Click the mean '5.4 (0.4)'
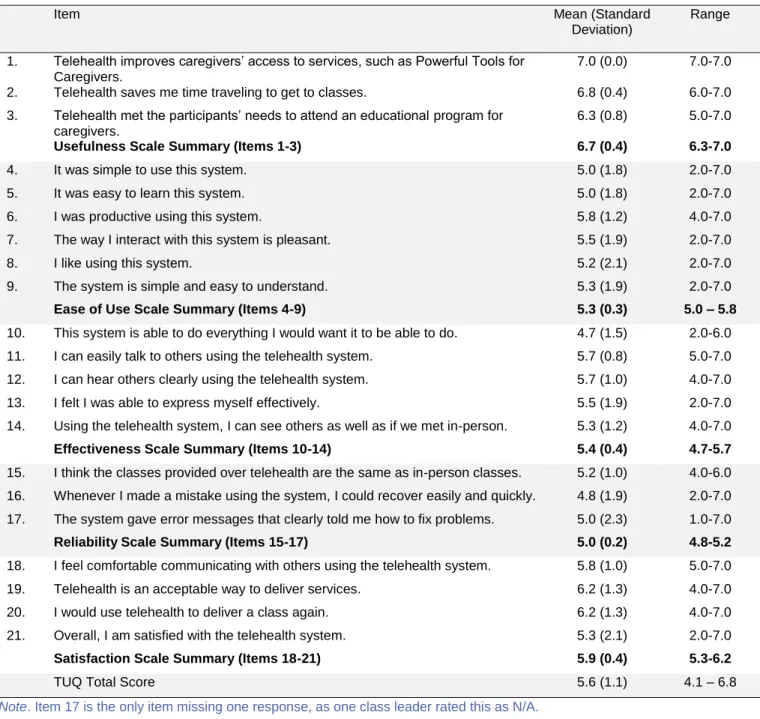Image resolution: width=760 pixels, height=719 pixels. point(602,449)
